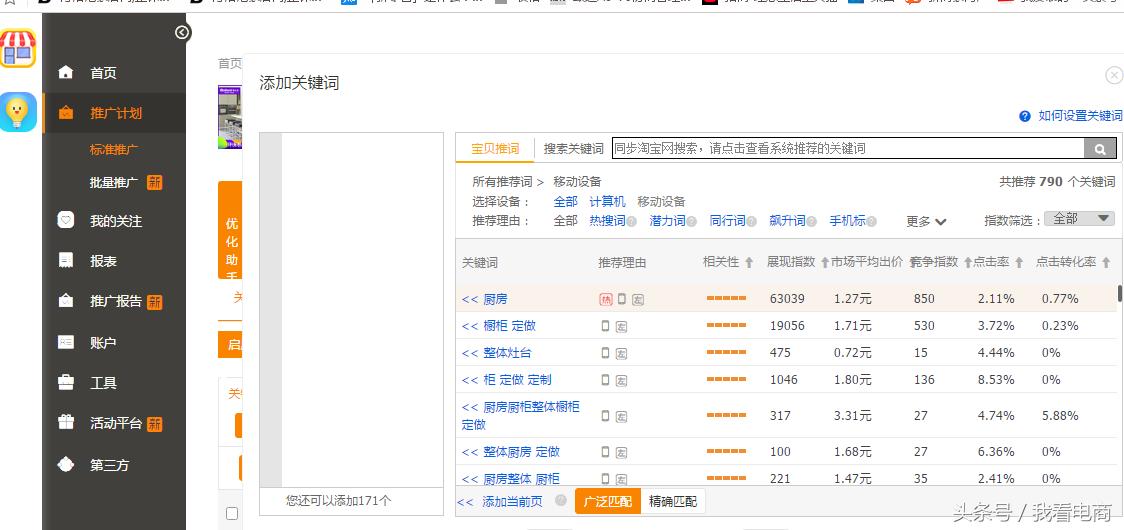The image size is (1124, 530).
Task: Click the lightbulb app icon
Action: 18,112
